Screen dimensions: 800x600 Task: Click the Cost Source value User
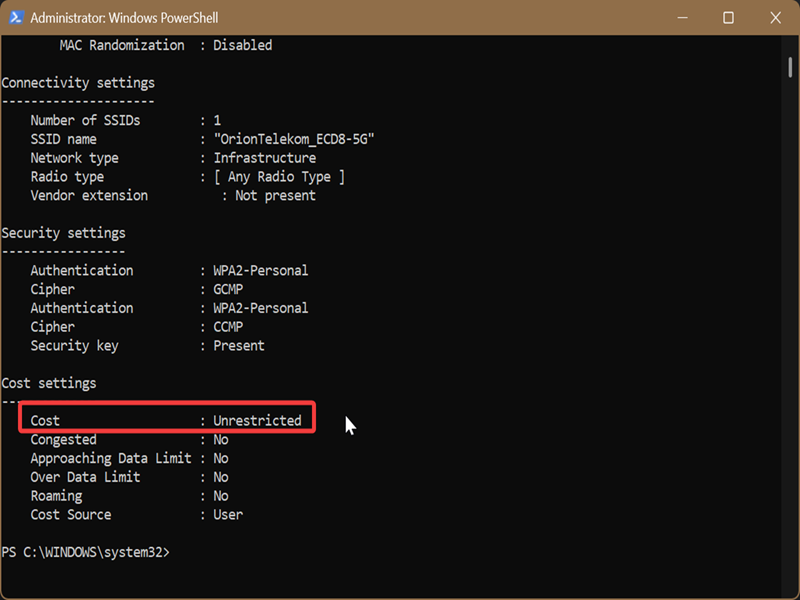pos(228,515)
